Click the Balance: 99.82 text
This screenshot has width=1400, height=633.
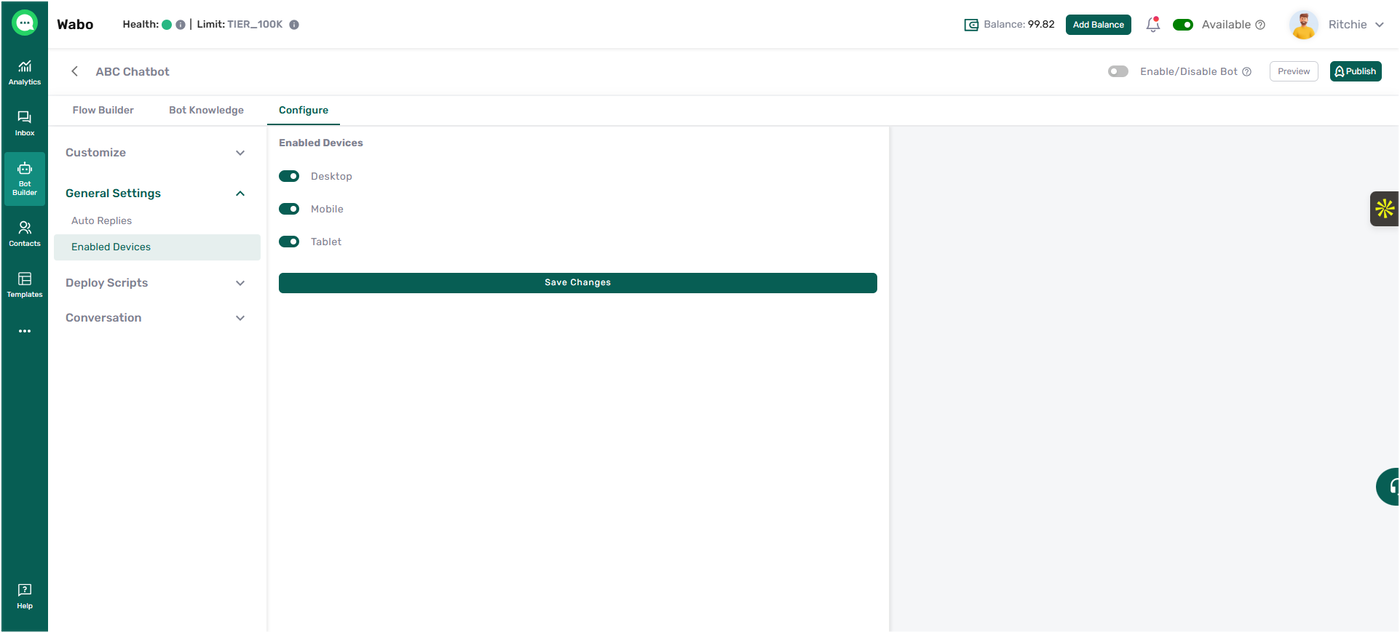tap(1019, 25)
